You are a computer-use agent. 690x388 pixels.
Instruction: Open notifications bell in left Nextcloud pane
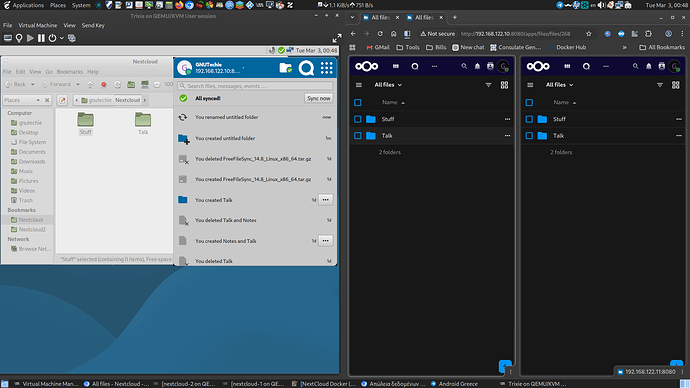click(x=477, y=66)
